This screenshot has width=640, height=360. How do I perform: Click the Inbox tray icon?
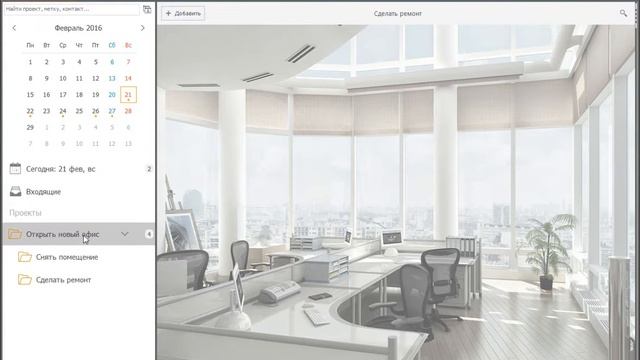coord(16,191)
